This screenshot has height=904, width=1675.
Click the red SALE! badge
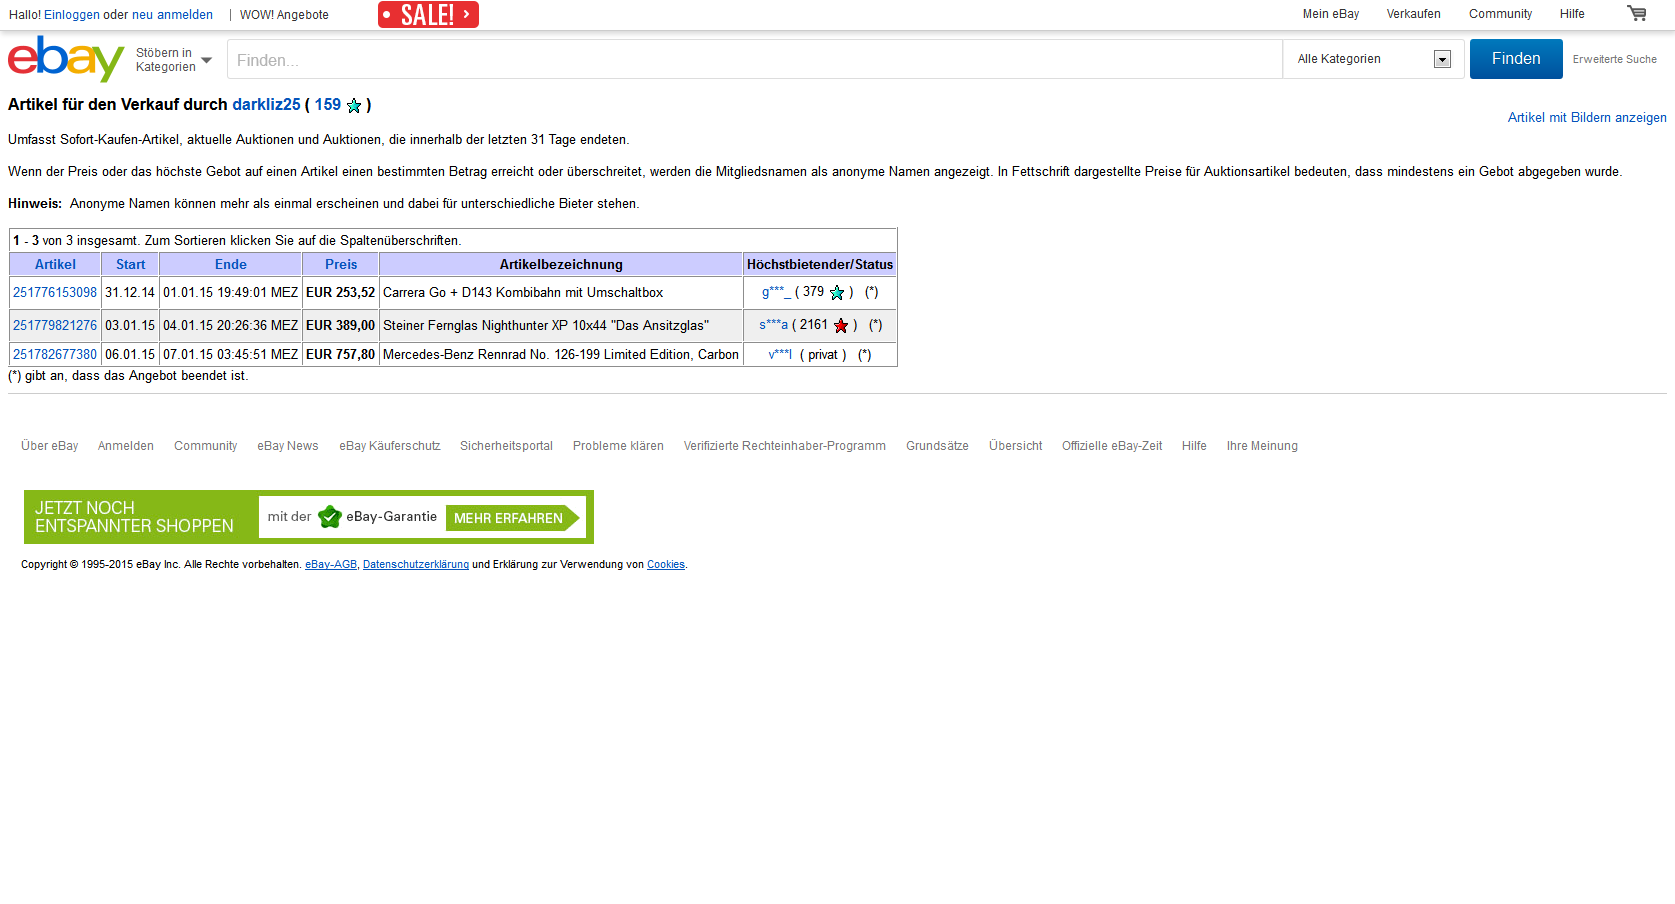pyautogui.click(x=428, y=15)
